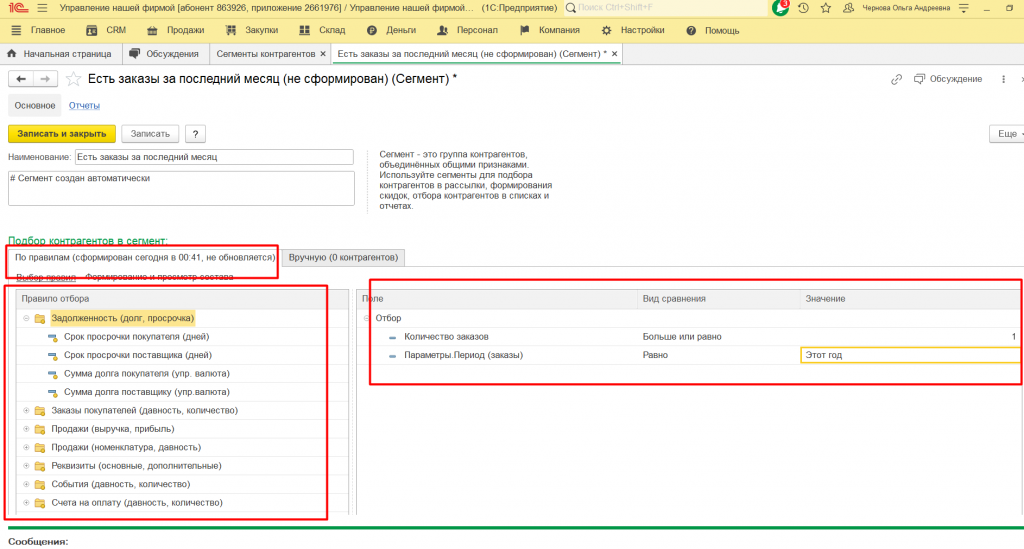This screenshot has width=1024, height=549.
Task: Open the Главное section
Action: [39, 30]
